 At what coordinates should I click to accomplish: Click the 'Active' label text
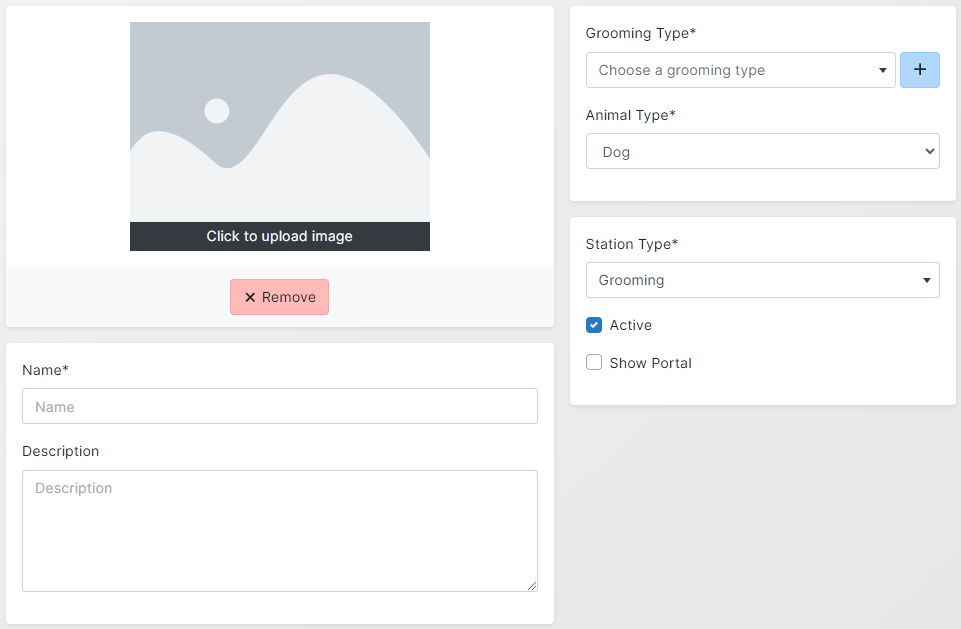630,325
